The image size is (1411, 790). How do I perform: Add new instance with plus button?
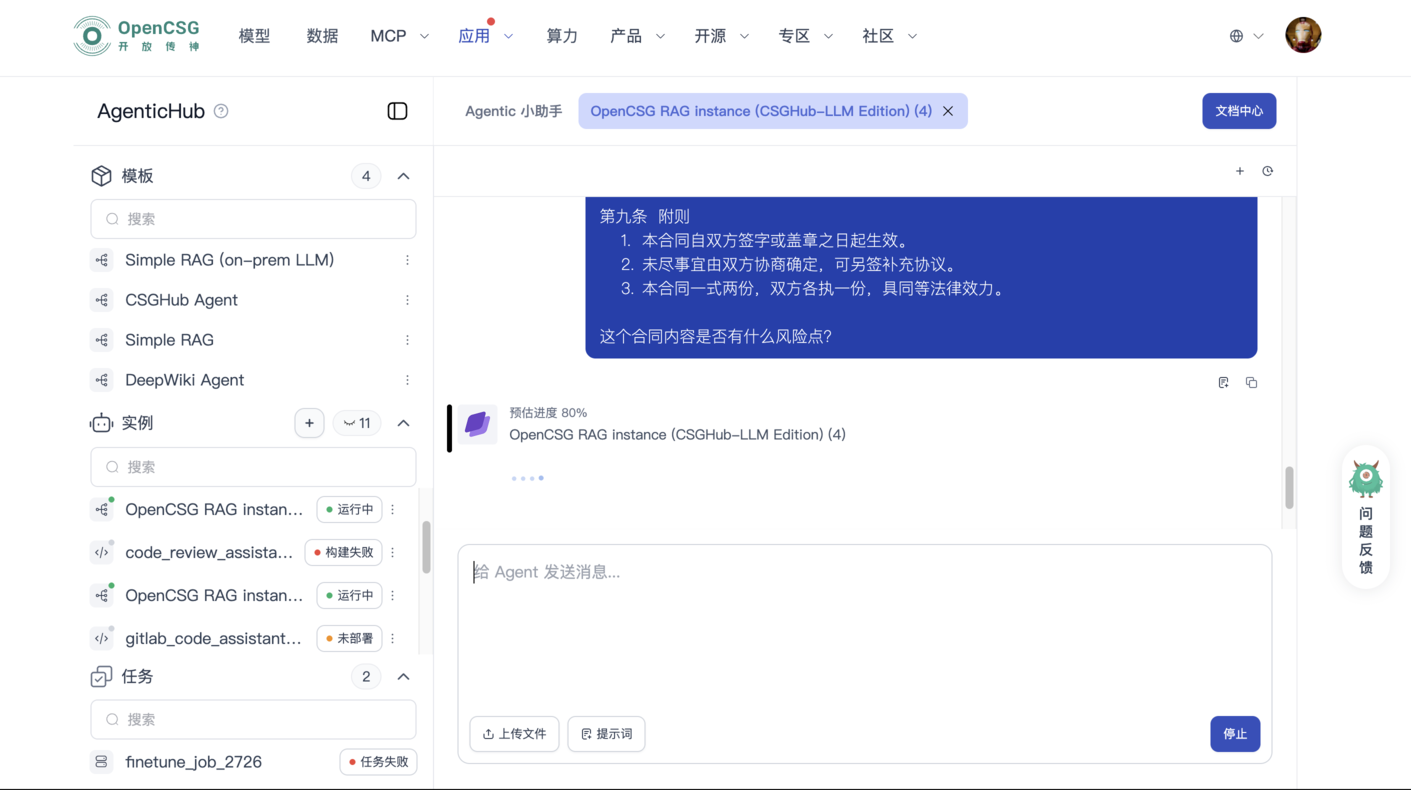pos(309,423)
